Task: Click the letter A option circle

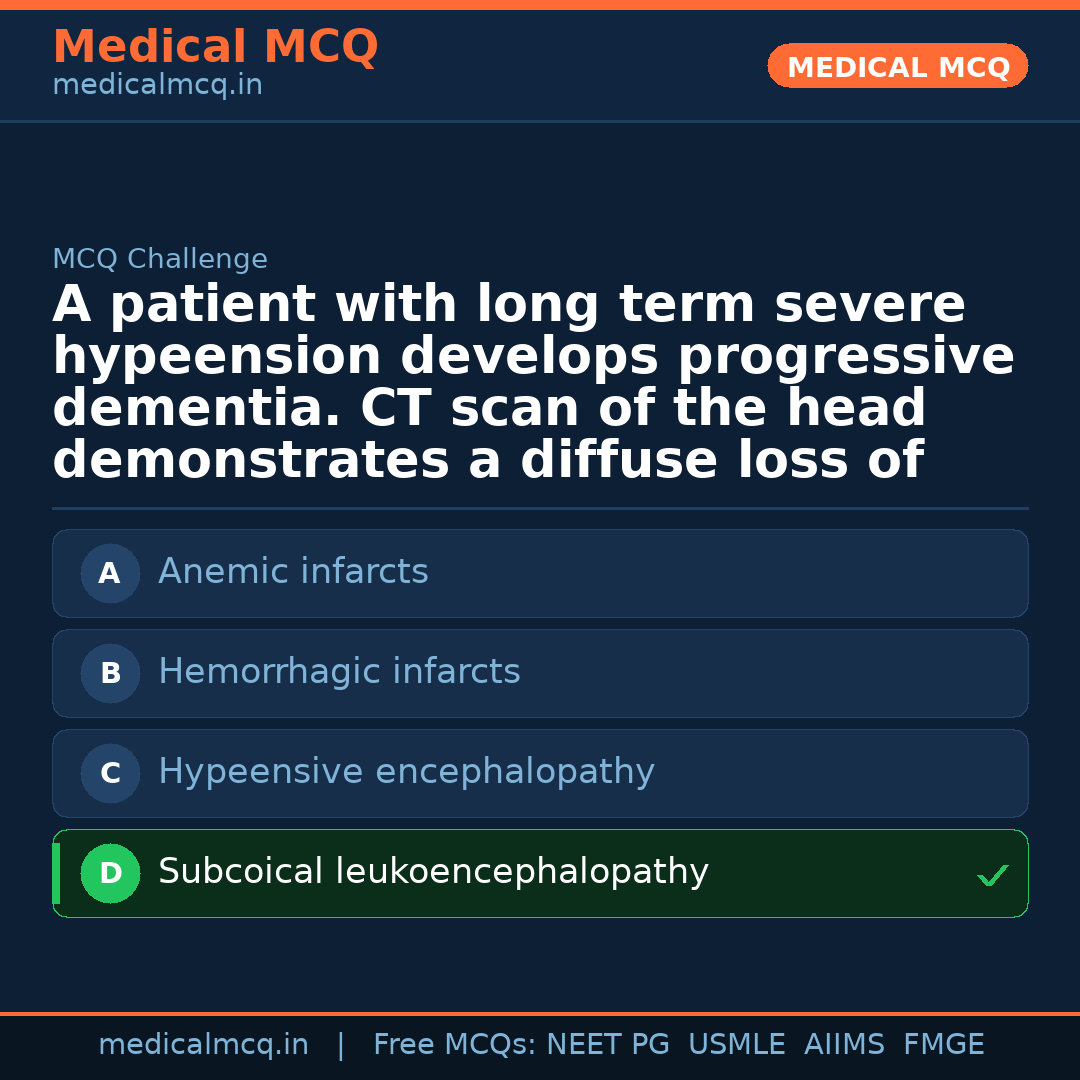Action: click(x=110, y=573)
